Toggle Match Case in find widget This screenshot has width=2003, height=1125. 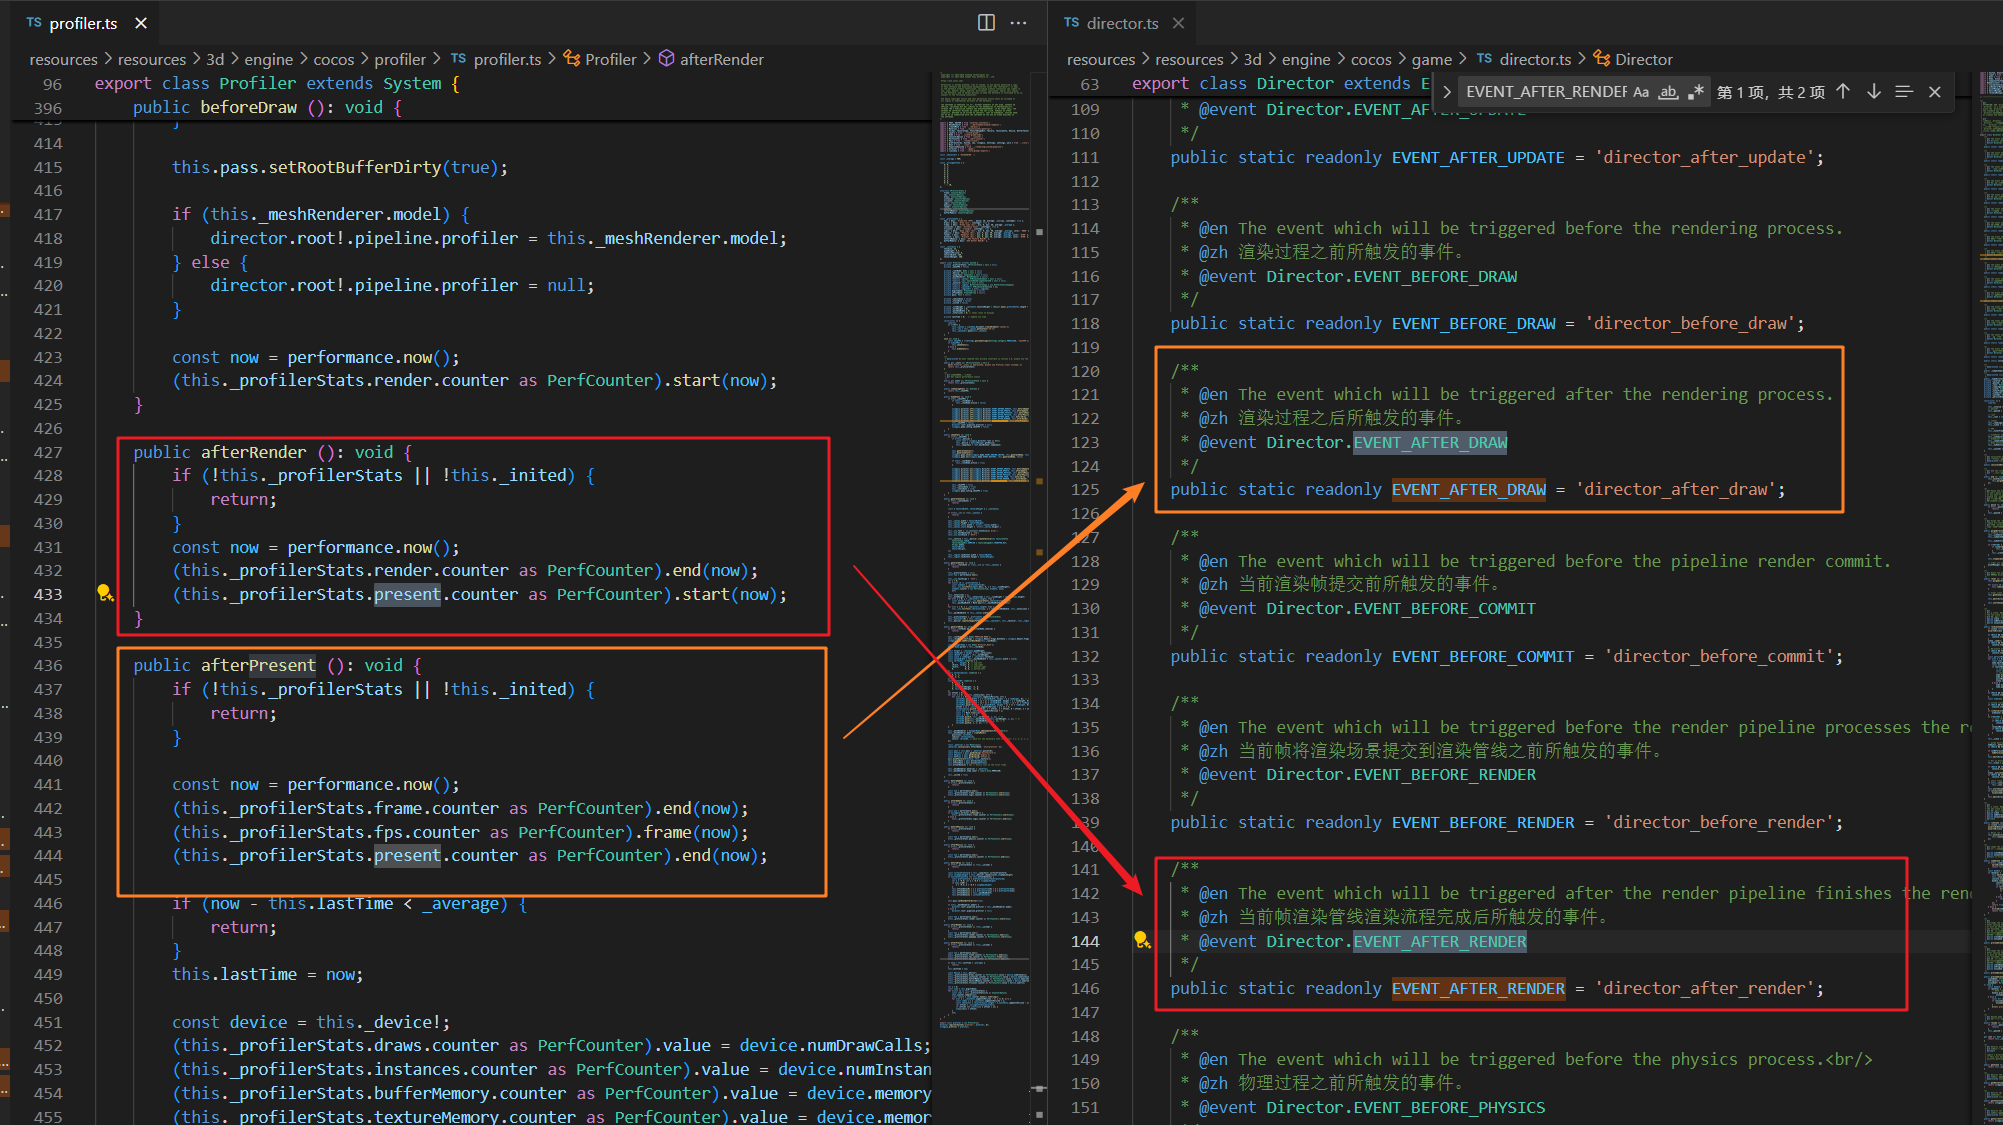1640,92
